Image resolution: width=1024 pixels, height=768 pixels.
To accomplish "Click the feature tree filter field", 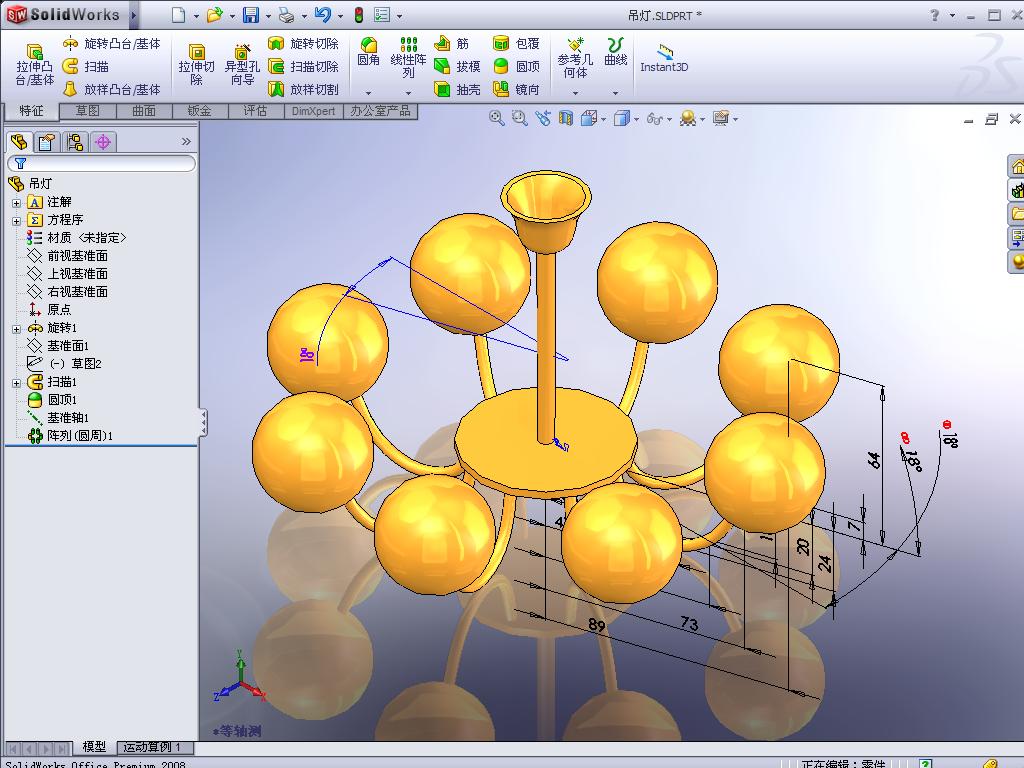I will [x=101, y=163].
